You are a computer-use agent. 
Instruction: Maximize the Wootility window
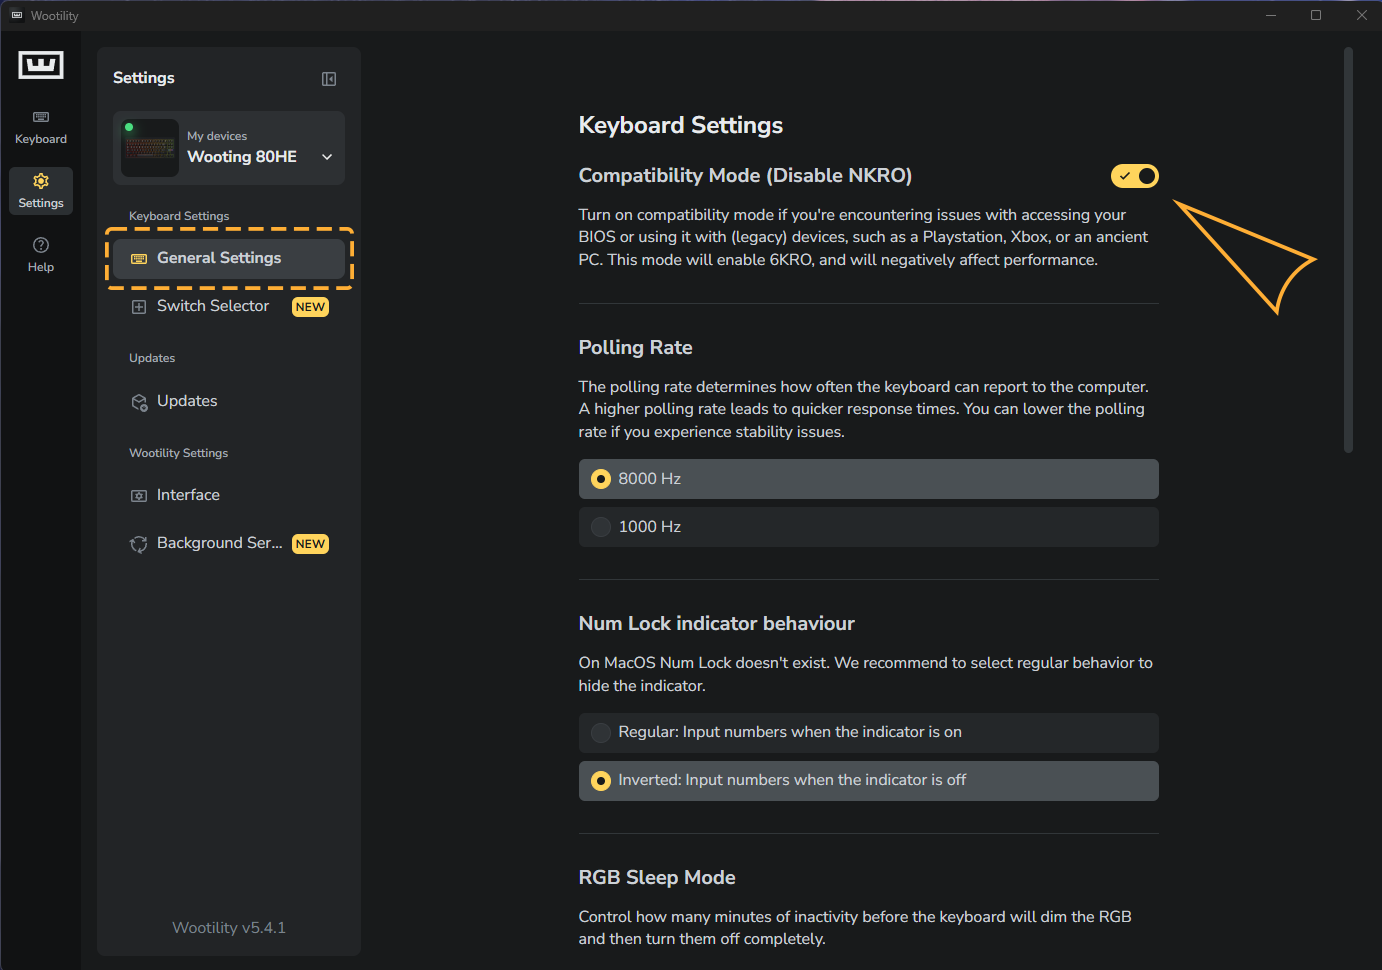tap(1316, 15)
